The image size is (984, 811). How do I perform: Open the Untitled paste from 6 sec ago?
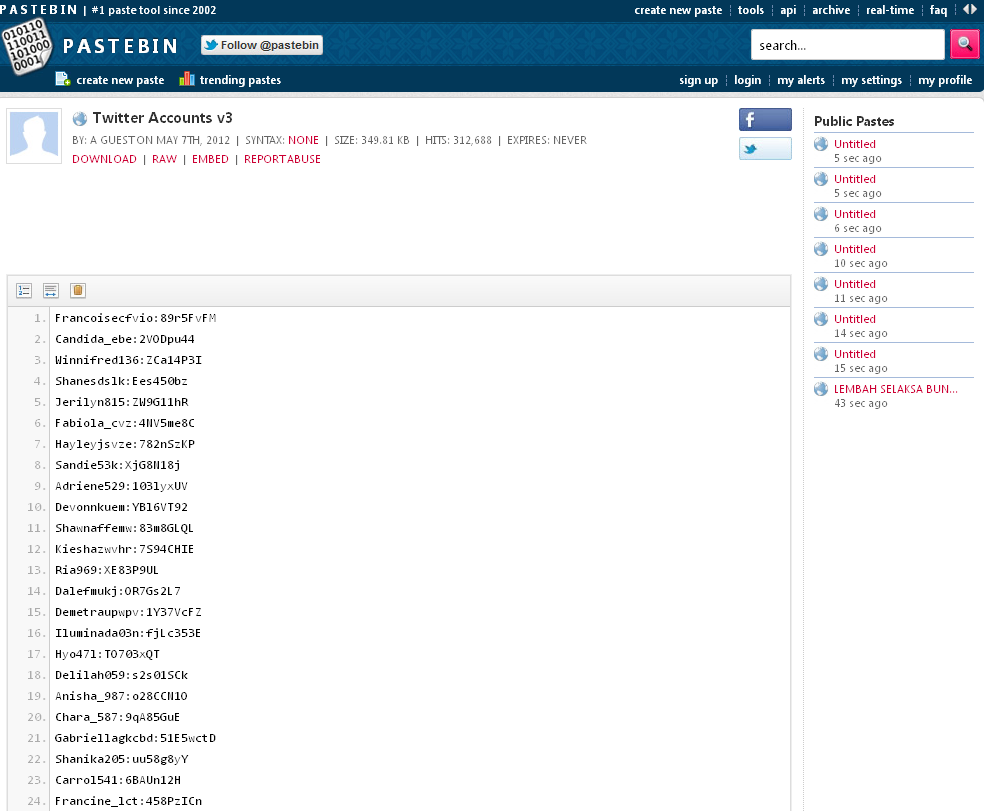(855, 214)
